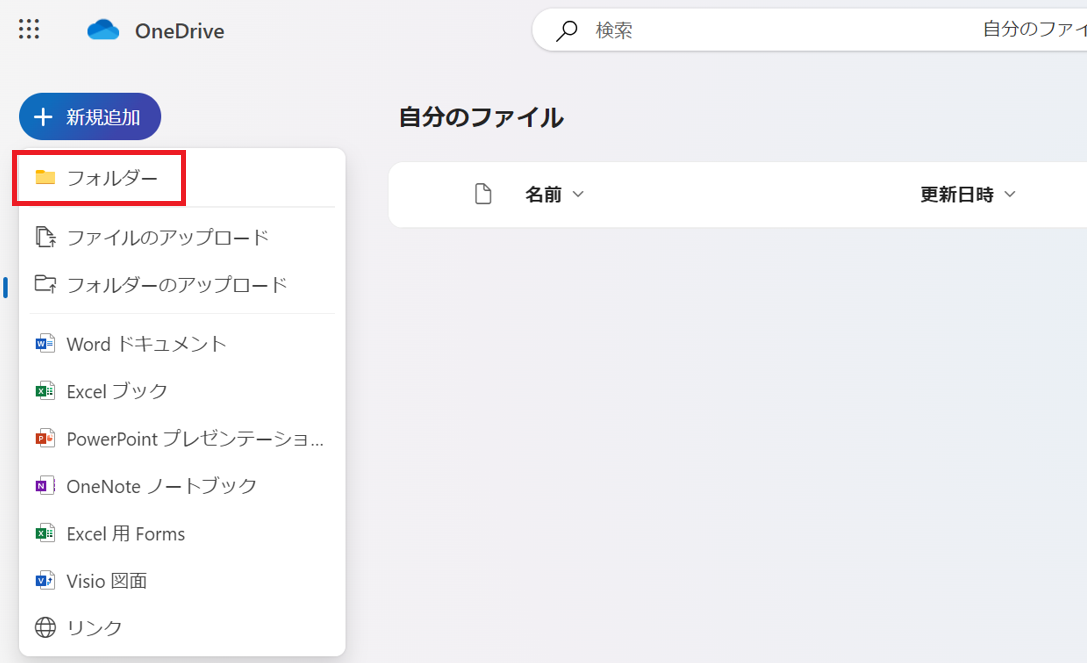Screen dimensions: 1087x663
Task: Create a PowerPoint プレゼンテーション
Action: click(182, 438)
